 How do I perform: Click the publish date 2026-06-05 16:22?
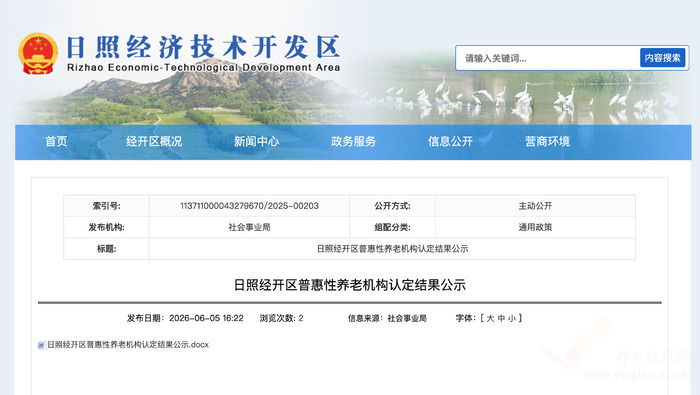click(185, 318)
